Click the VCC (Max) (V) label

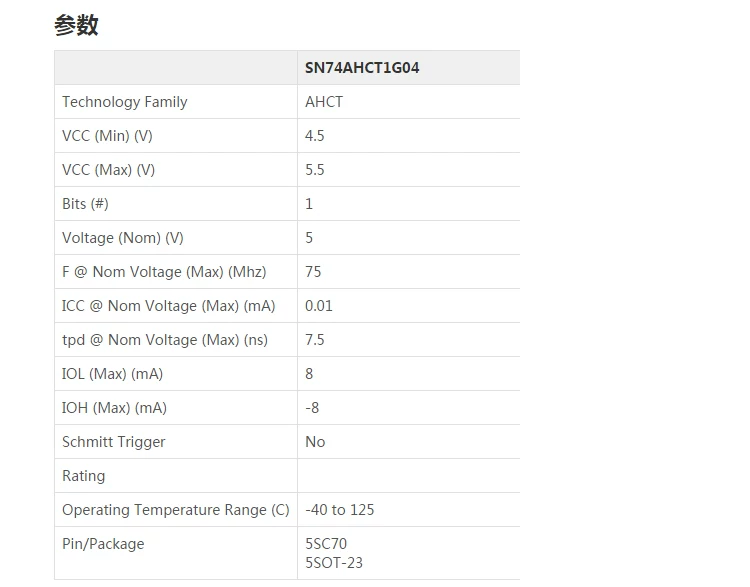pos(108,170)
